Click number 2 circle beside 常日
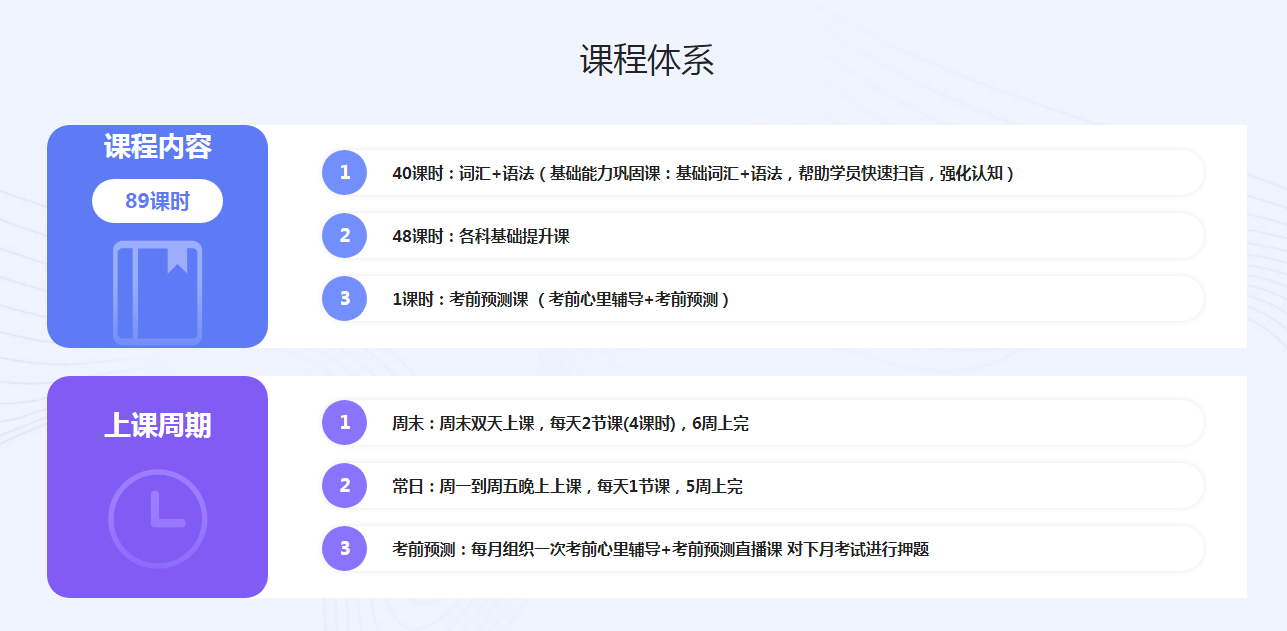 tap(345, 485)
